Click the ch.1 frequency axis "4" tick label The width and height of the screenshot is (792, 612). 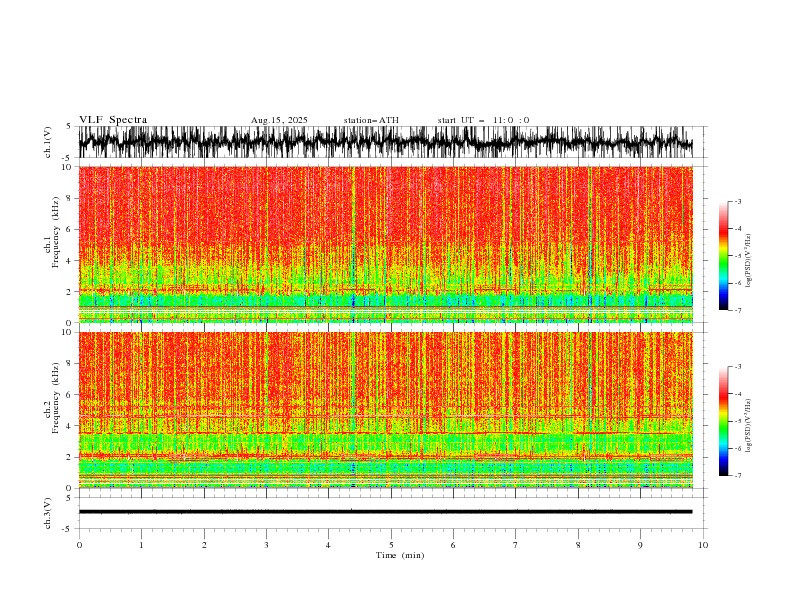tap(69, 261)
